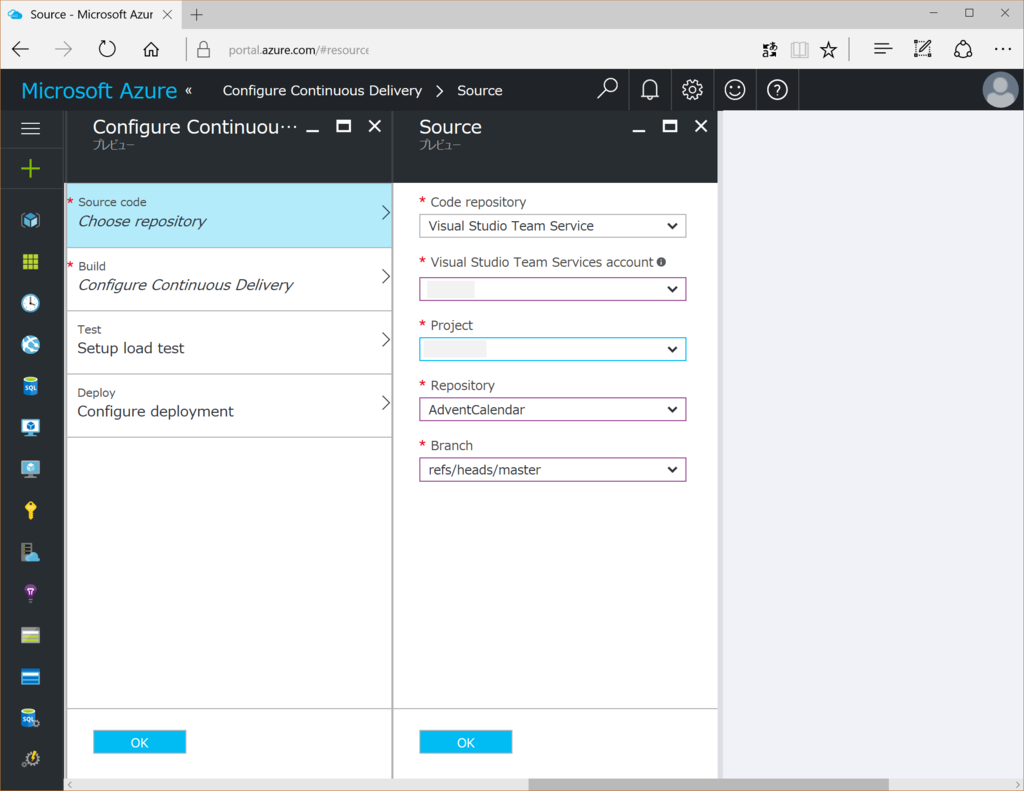This screenshot has width=1024, height=791.
Task: Click OK in Configure Continuous Delivery blade
Action: (139, 742)
